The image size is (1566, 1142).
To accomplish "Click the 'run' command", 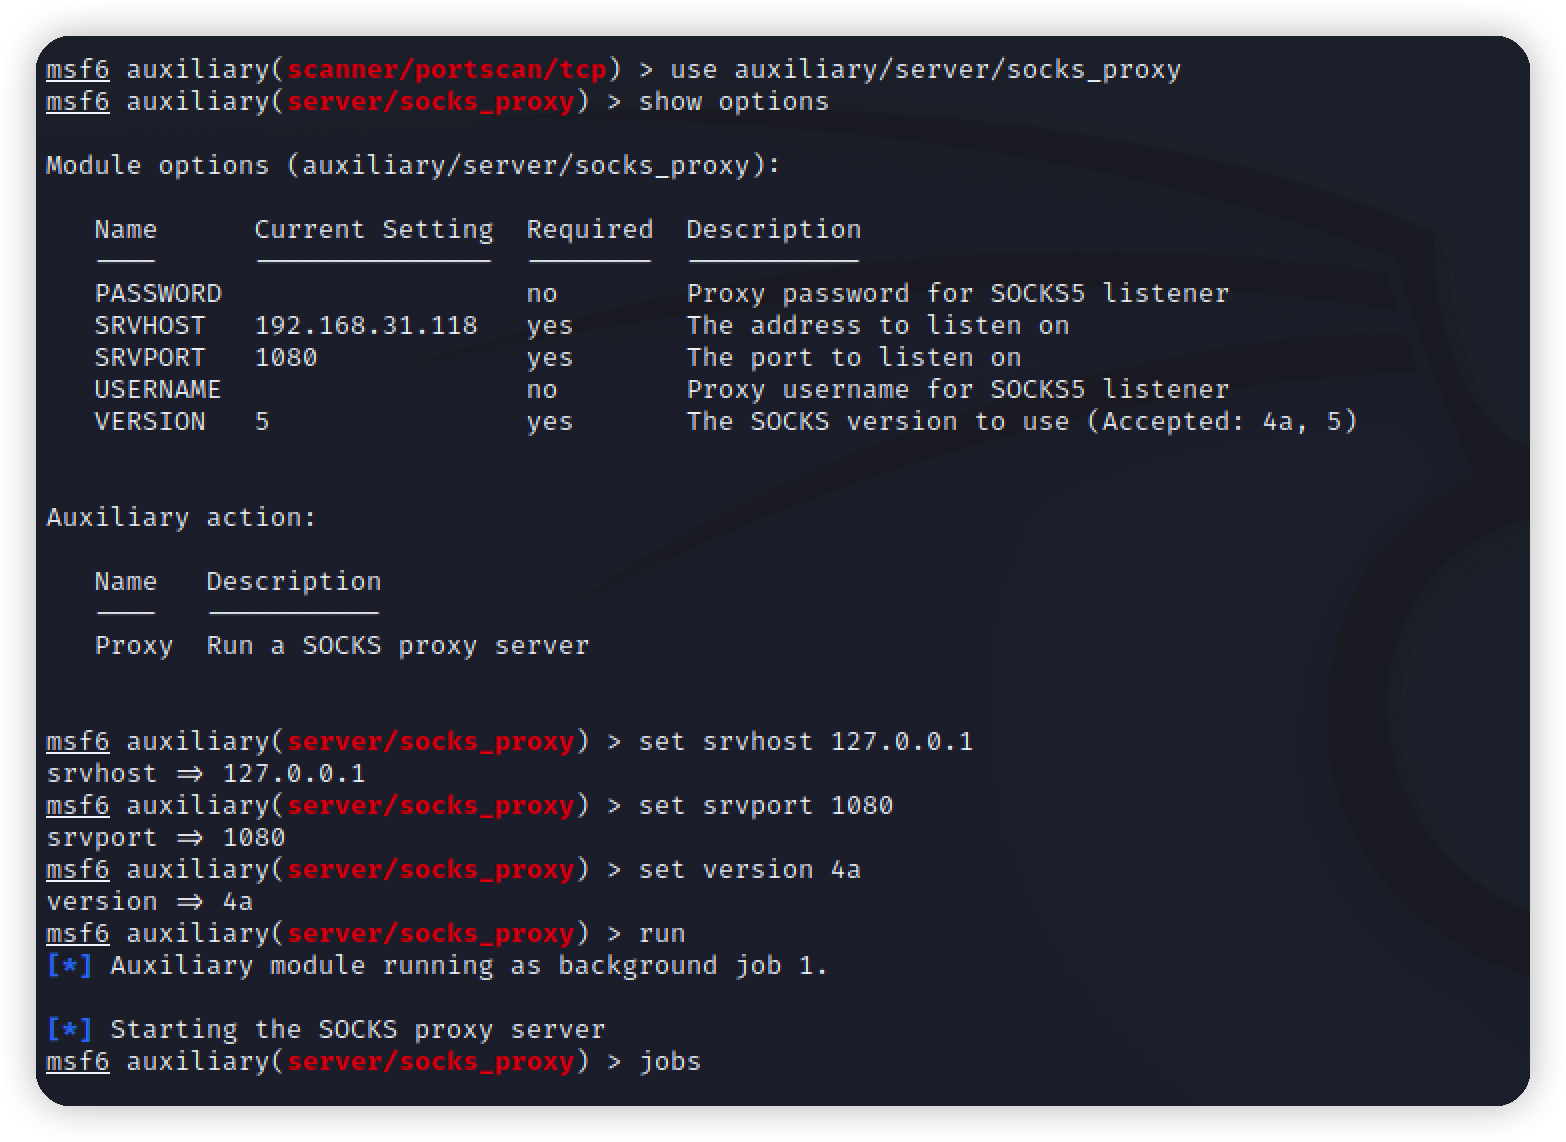I will 662,934.
